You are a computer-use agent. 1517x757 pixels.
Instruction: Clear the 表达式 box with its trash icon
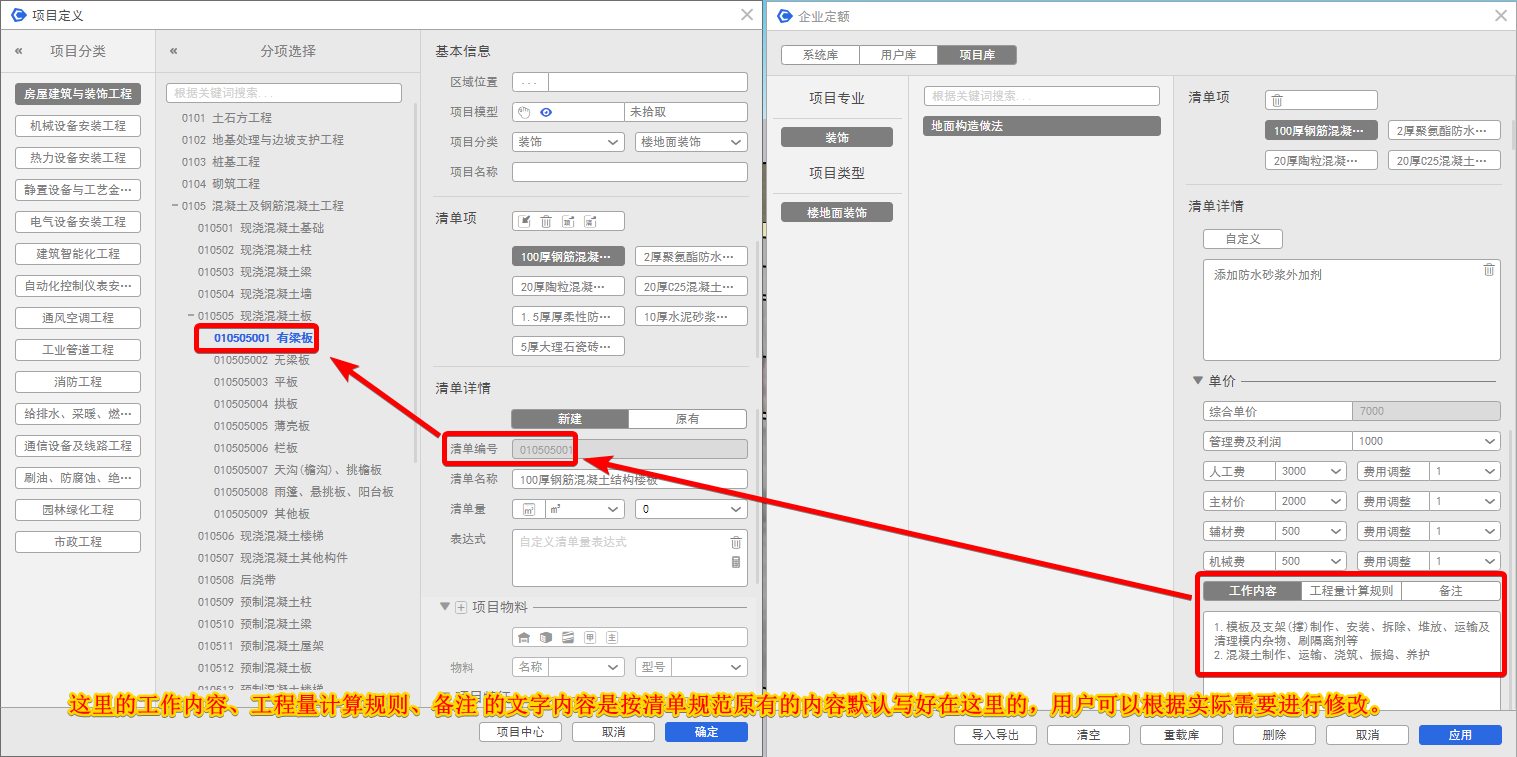pos(736,542)
